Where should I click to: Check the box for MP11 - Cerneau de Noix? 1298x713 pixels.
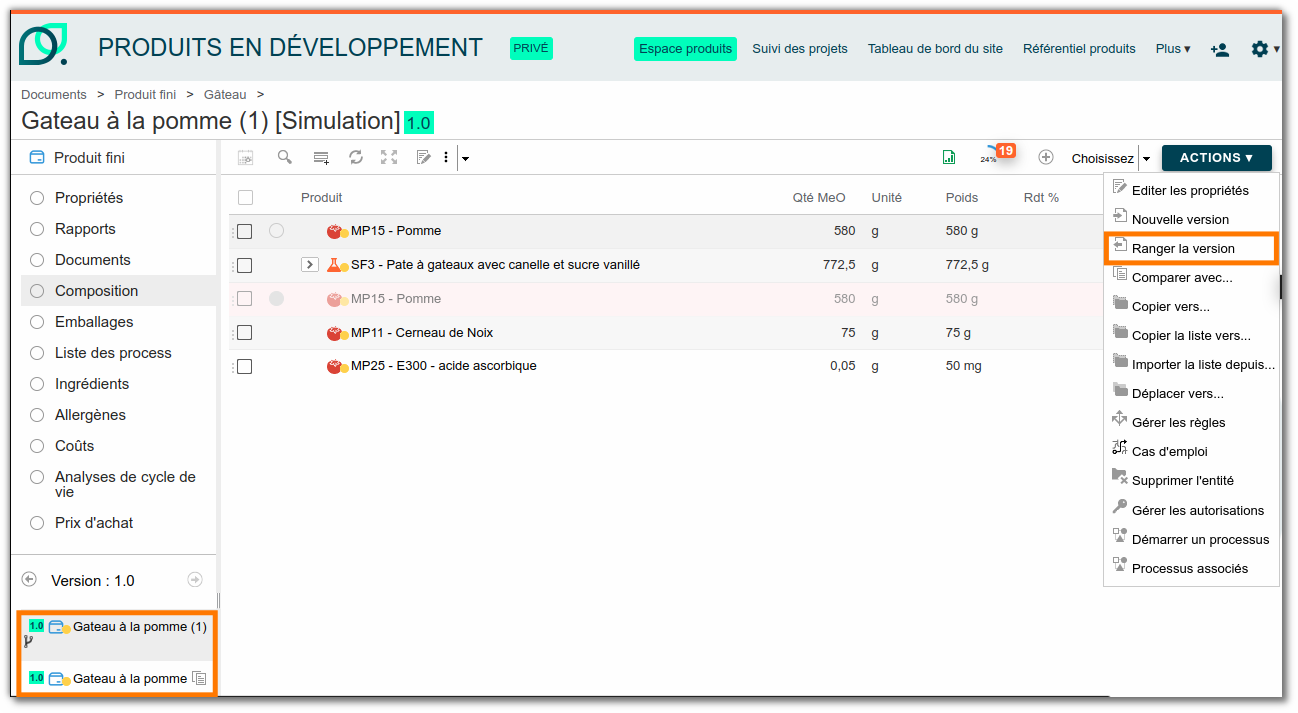244,333
